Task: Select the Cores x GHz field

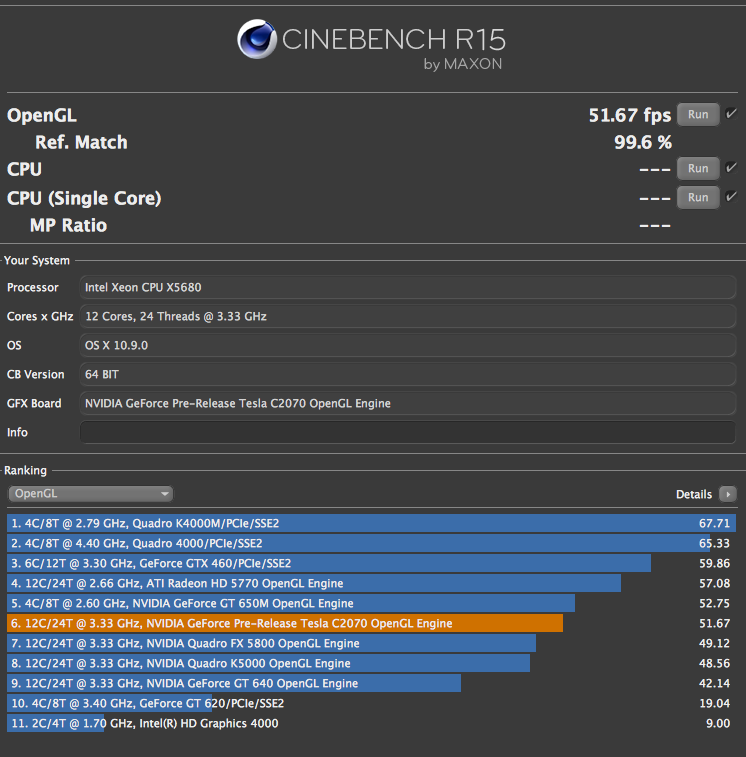Action: click(408, 316)
